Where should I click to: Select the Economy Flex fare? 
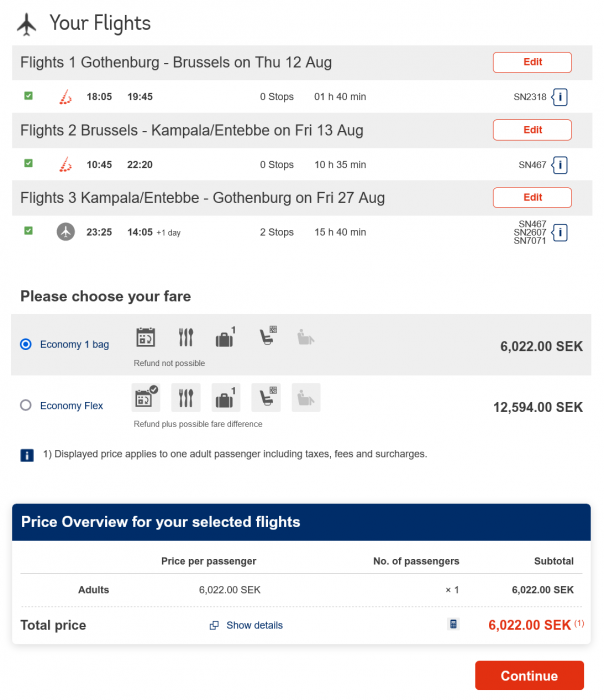coord(26,406)
